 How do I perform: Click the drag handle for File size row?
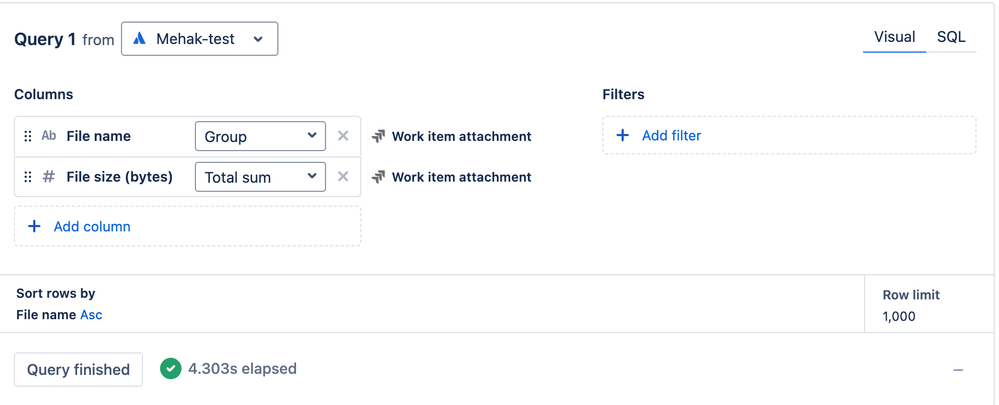point(28,177)
